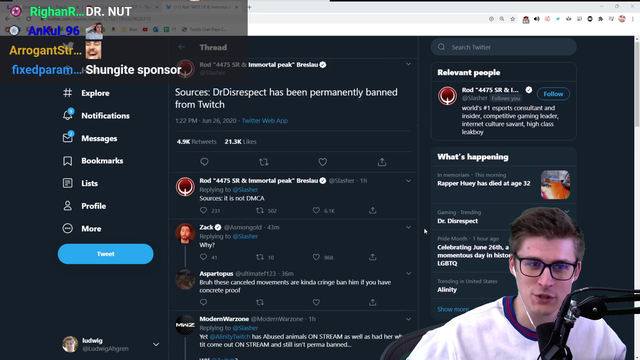Like the 'it is not DMCA' tweet
Screen dimensions: 640x360
pyautogui.click(x=316, y=211)
